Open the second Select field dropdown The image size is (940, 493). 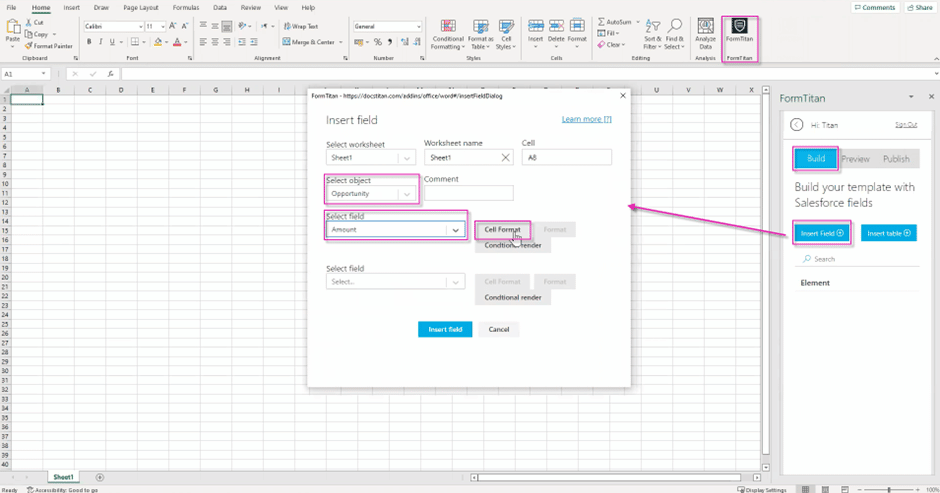(395, 282)
